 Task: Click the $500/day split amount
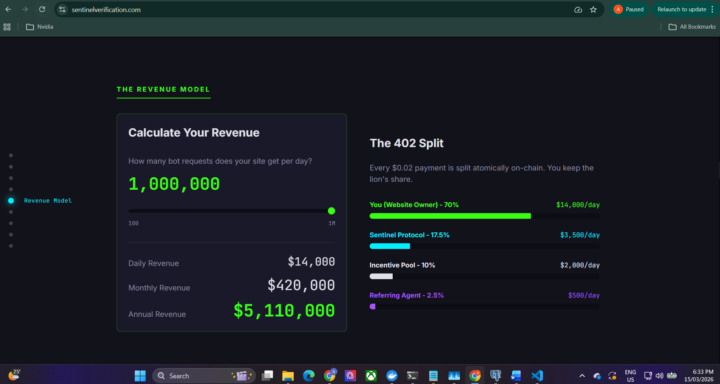click(x=584, y=296)
